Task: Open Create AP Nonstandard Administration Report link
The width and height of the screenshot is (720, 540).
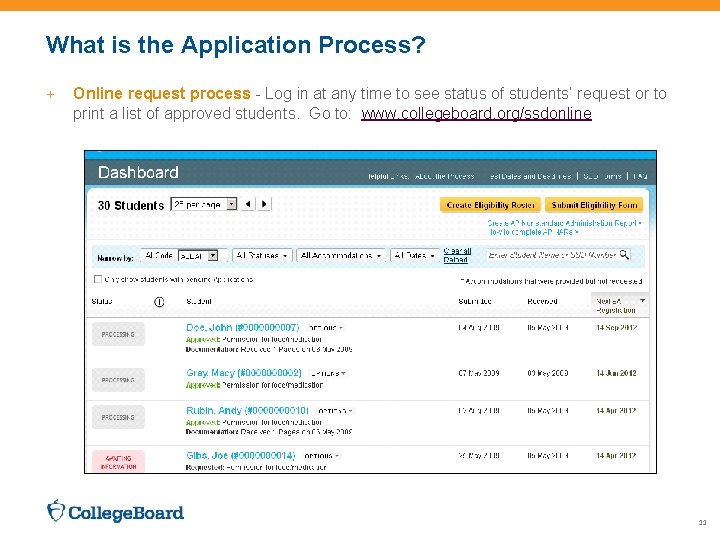Action: (x=564, y=223)
